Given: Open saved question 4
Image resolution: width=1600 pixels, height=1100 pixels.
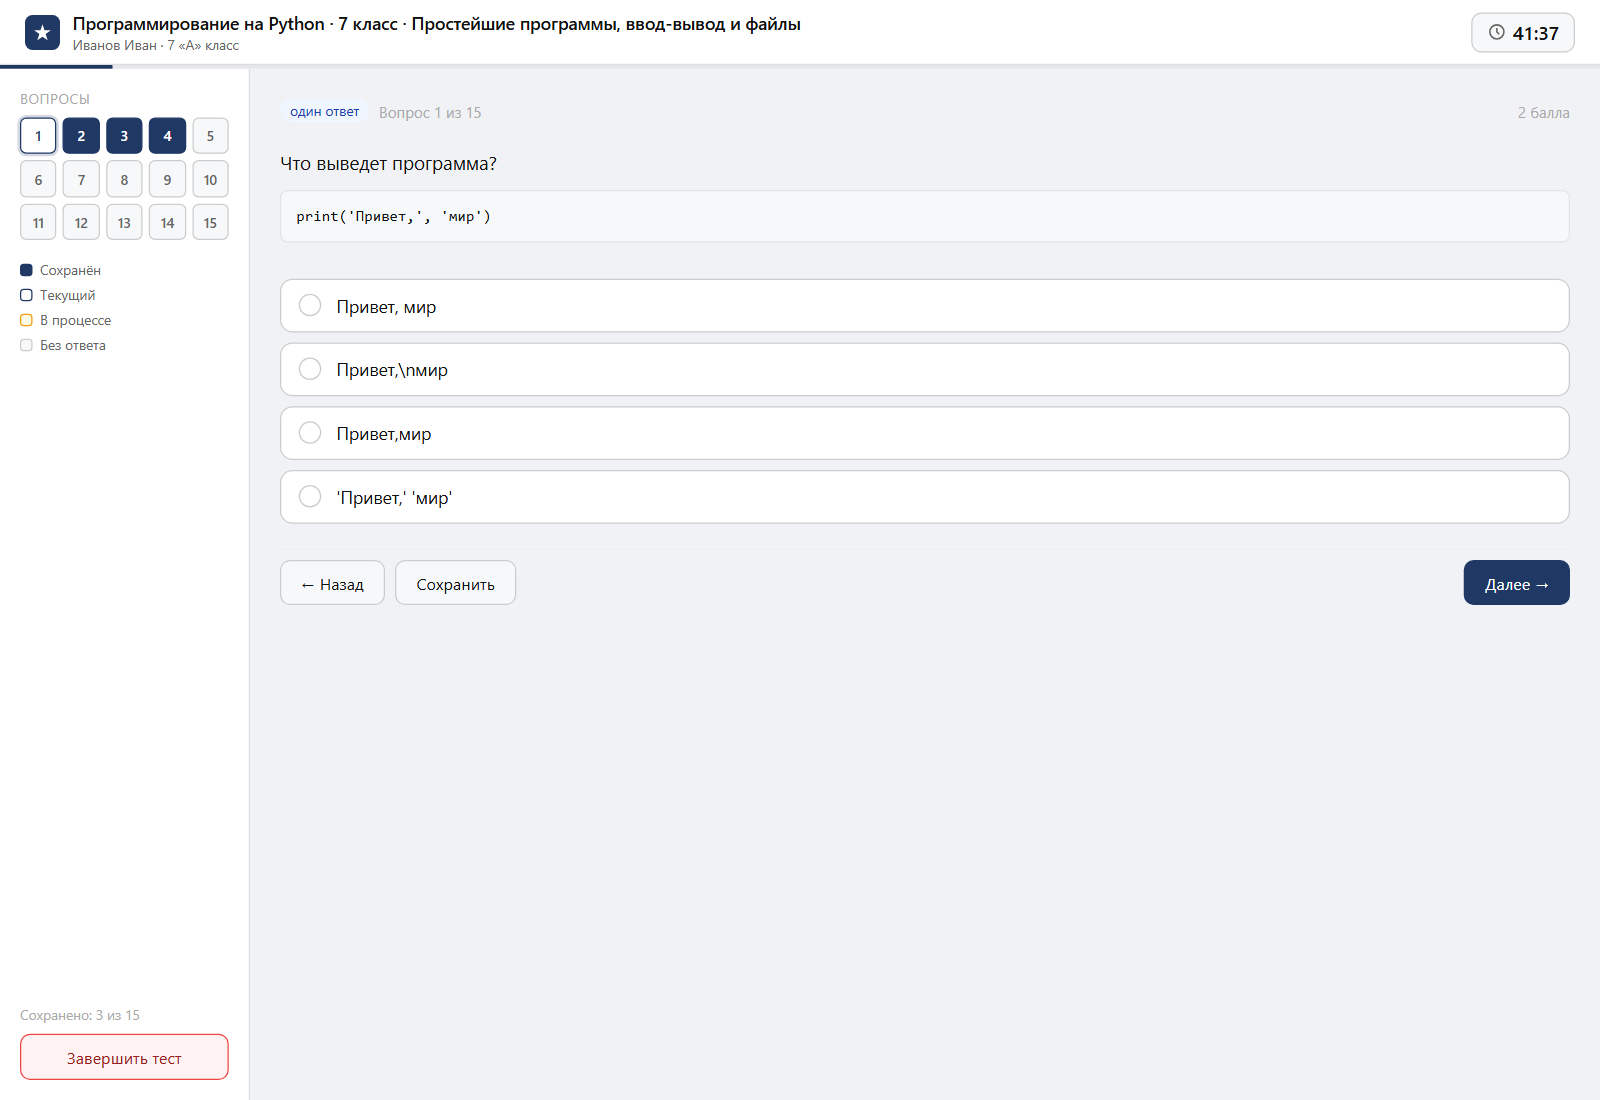Looking at the screenshot, I should pyautogui.click(x=167, y=136).
